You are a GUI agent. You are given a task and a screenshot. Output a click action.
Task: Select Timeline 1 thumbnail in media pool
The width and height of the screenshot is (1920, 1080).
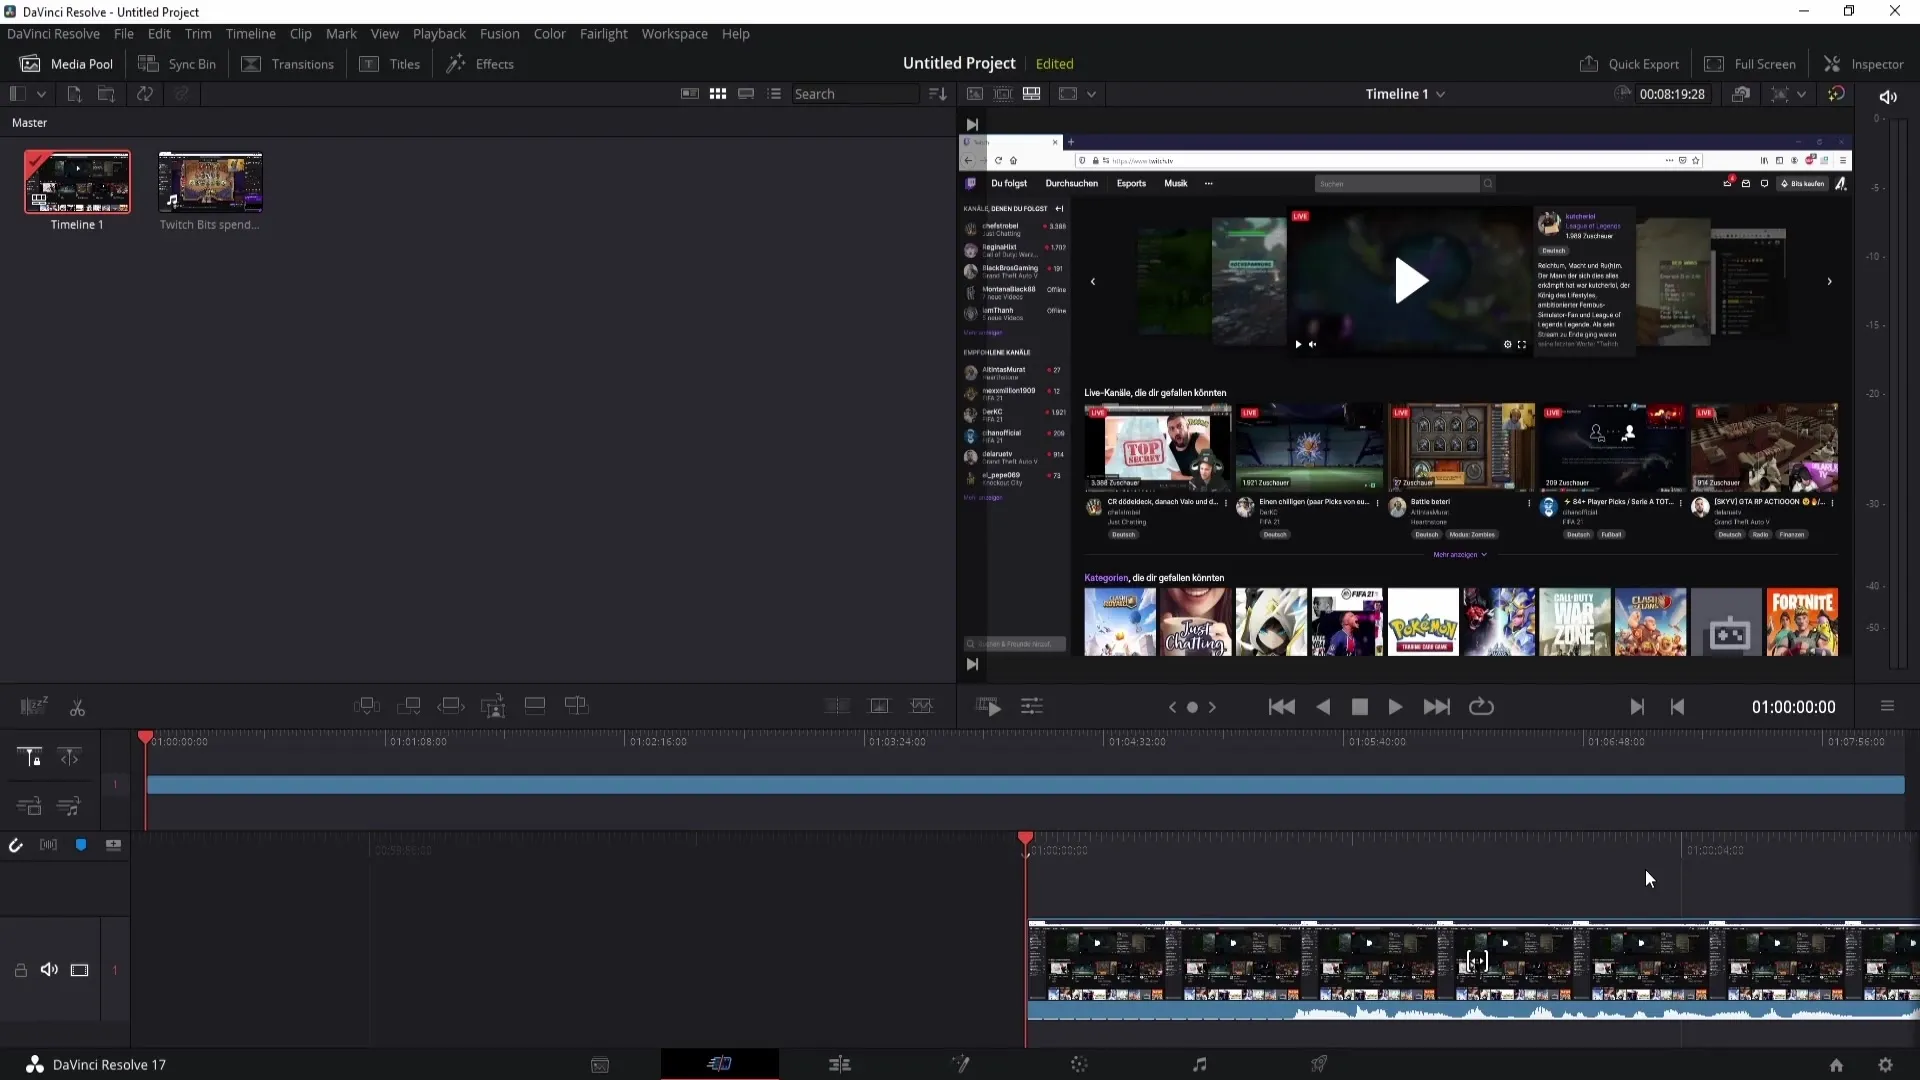[x=77, y=182]
